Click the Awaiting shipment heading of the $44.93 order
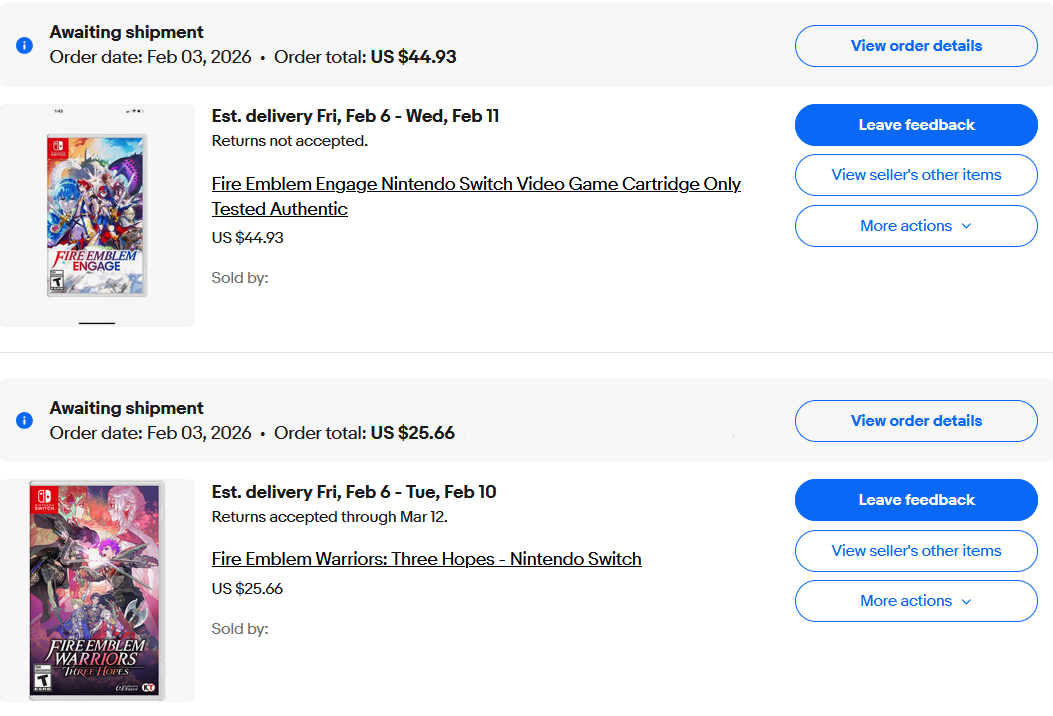 pos(127,32)
